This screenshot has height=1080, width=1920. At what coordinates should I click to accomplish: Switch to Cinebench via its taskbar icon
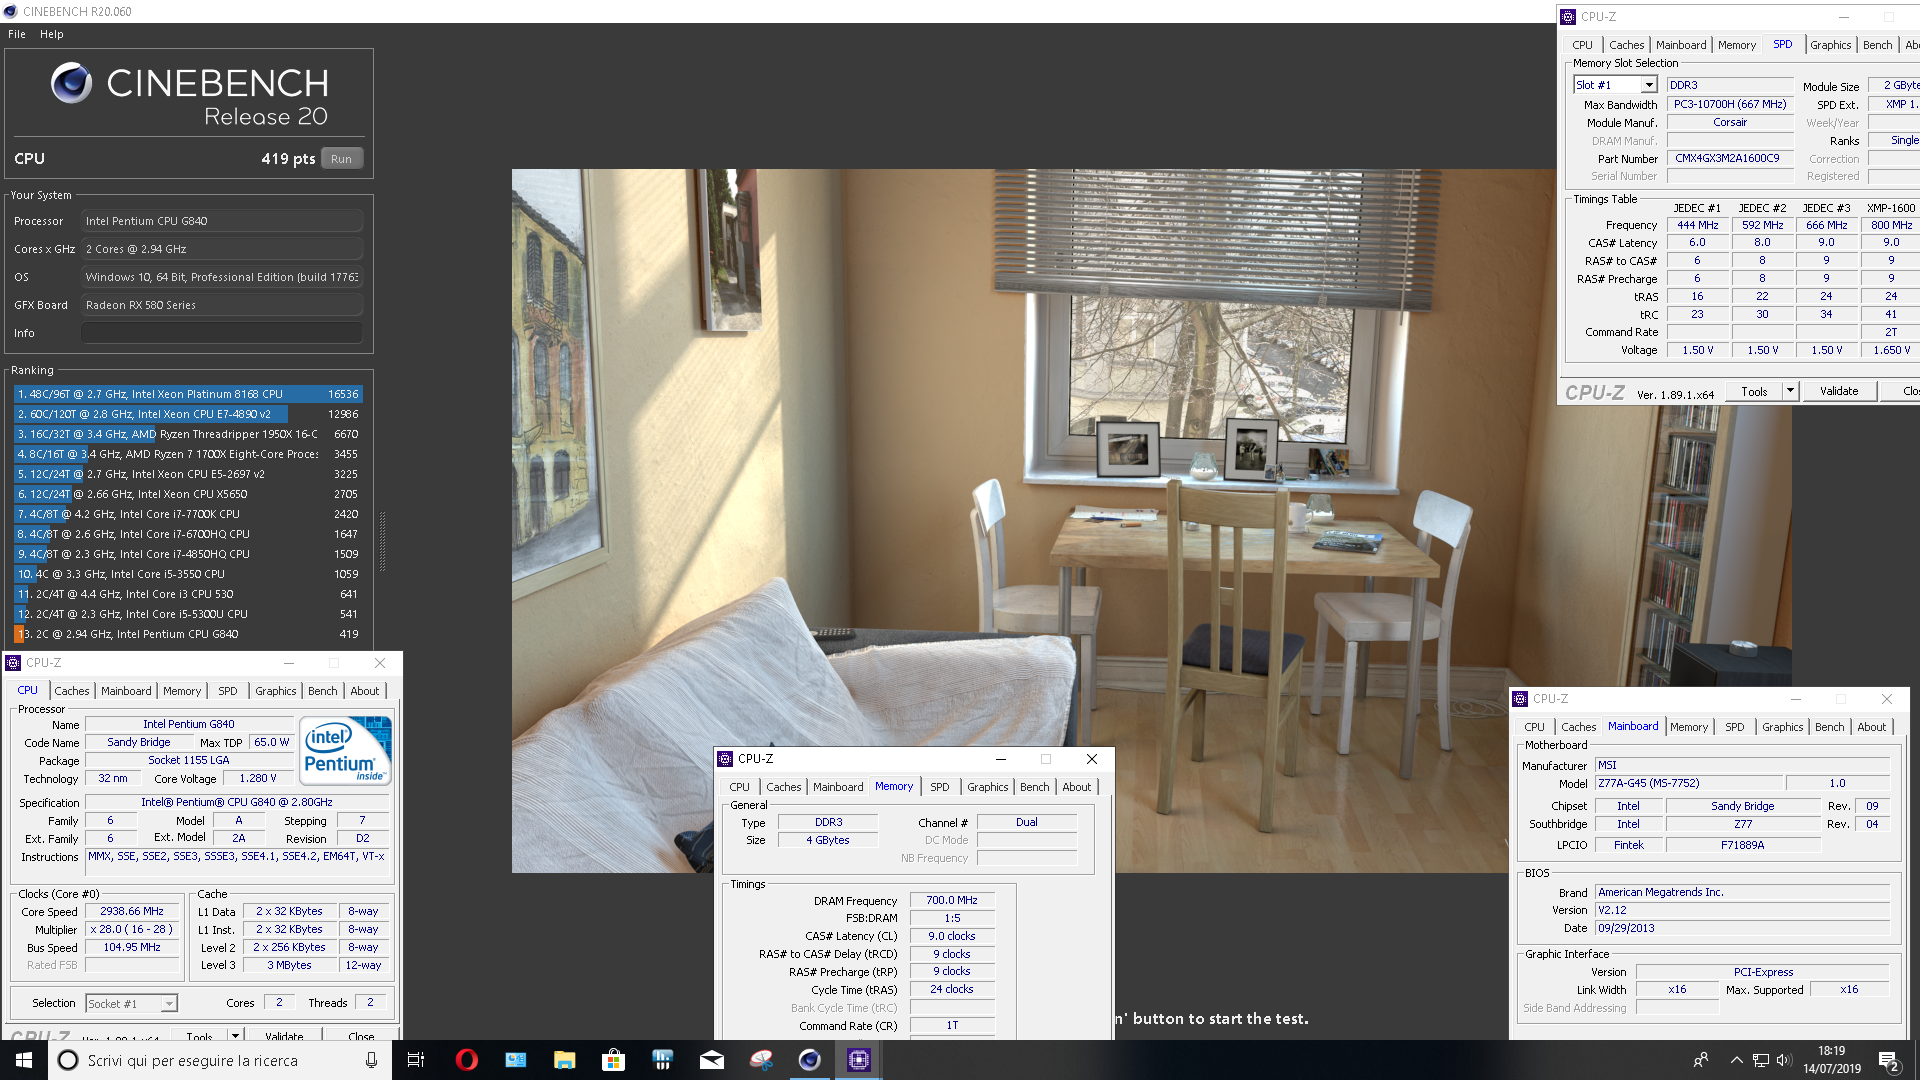pos(809,1060)
